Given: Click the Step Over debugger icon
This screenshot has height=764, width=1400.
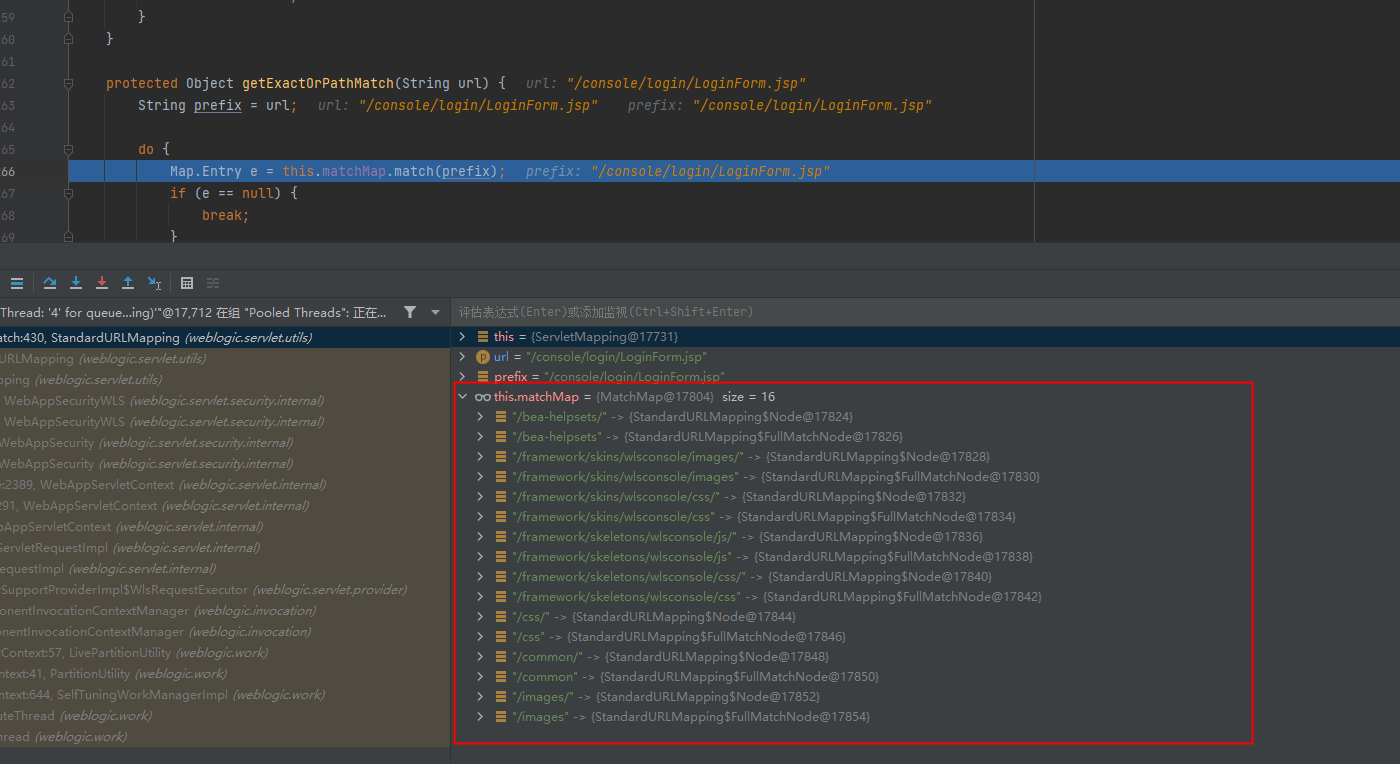Looking at the screenshot, I should point(50,283).
